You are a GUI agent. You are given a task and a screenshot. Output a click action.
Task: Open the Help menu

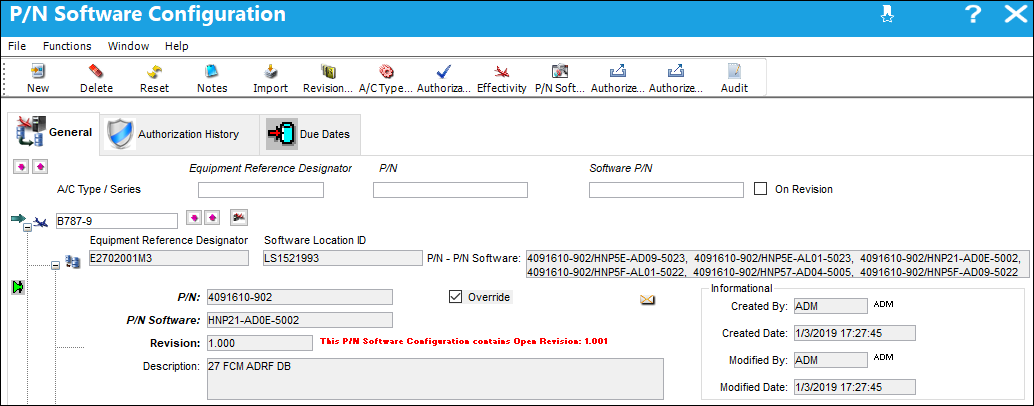[x=177, y=46]
